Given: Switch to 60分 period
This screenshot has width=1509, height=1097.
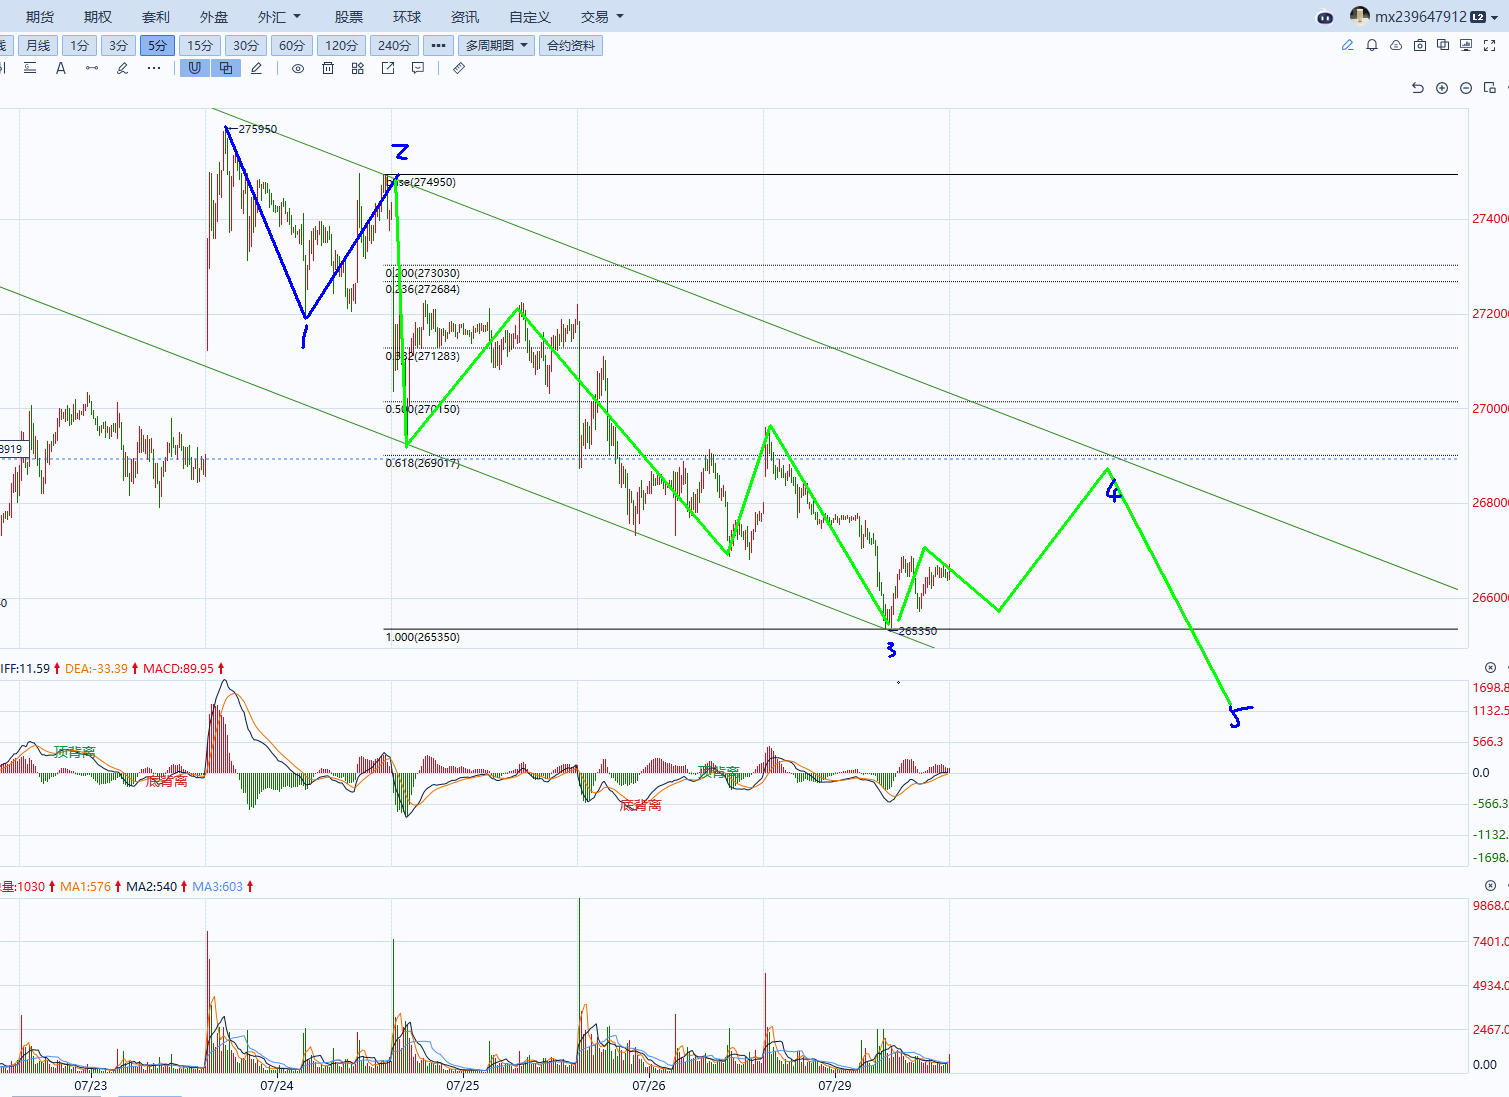Looking at the screenshot, I should click(292, 45).
